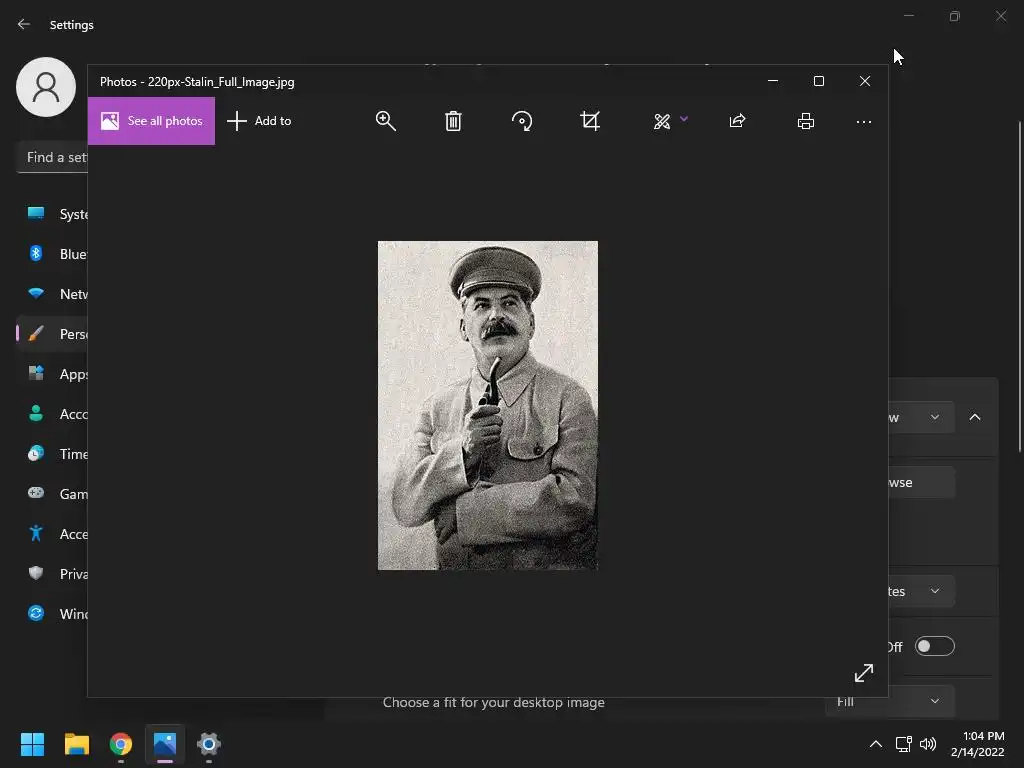The image size is (1024, 768).
Task: Open the System category in Settings
Action: click(x=52, y=214)
